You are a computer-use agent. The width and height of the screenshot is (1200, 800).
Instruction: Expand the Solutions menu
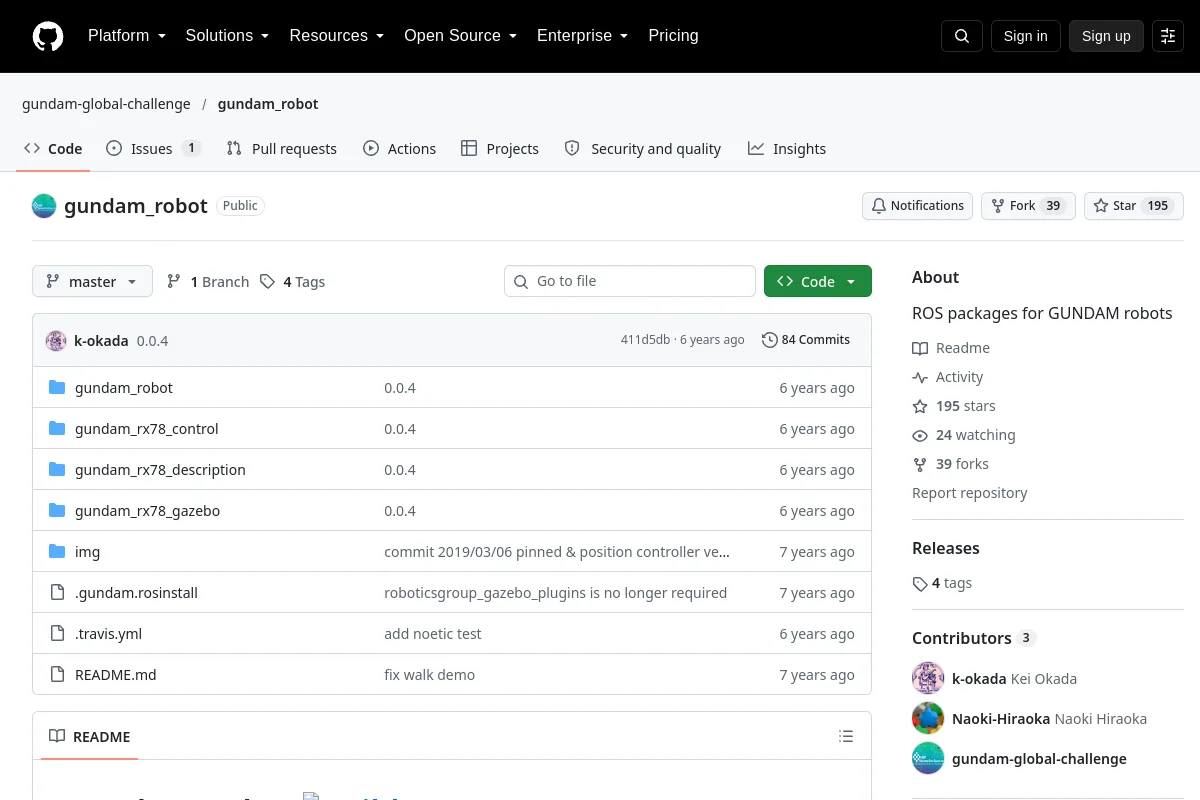tap(228, 36)
